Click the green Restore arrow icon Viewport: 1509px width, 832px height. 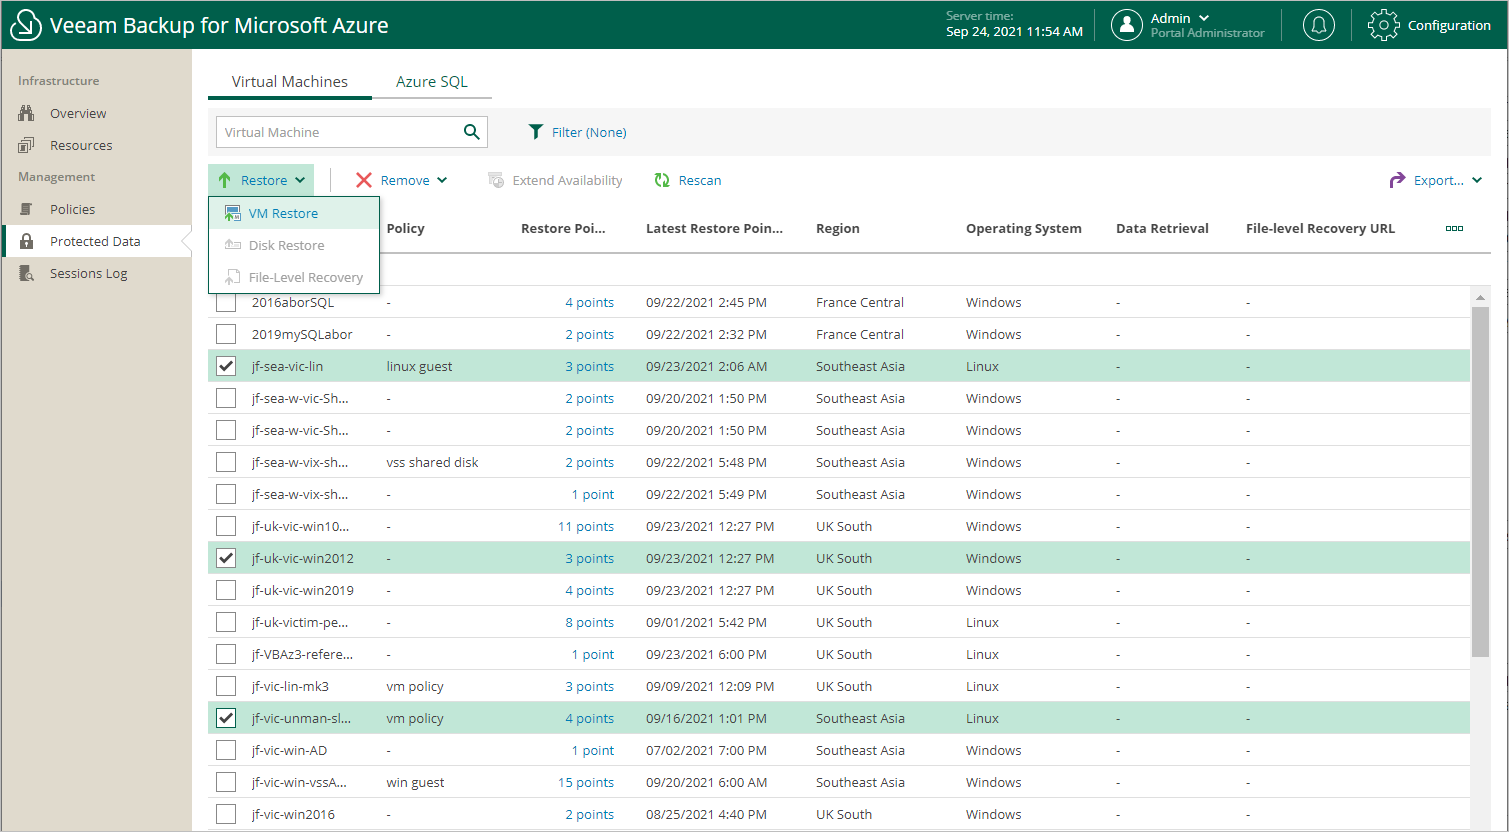pyautogui.click(x=225, y=180)
